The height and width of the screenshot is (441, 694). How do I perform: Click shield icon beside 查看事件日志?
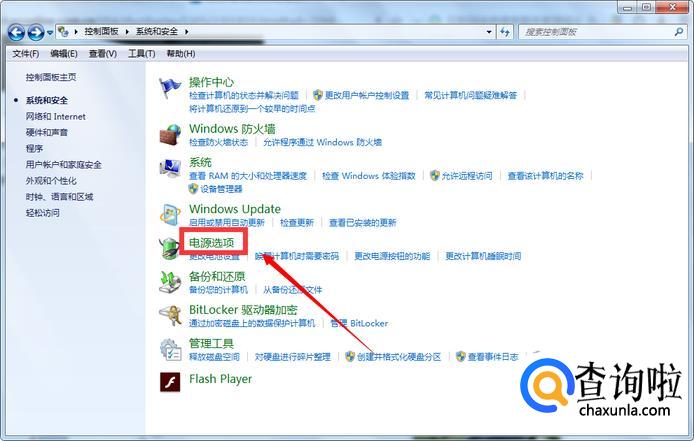461,356
